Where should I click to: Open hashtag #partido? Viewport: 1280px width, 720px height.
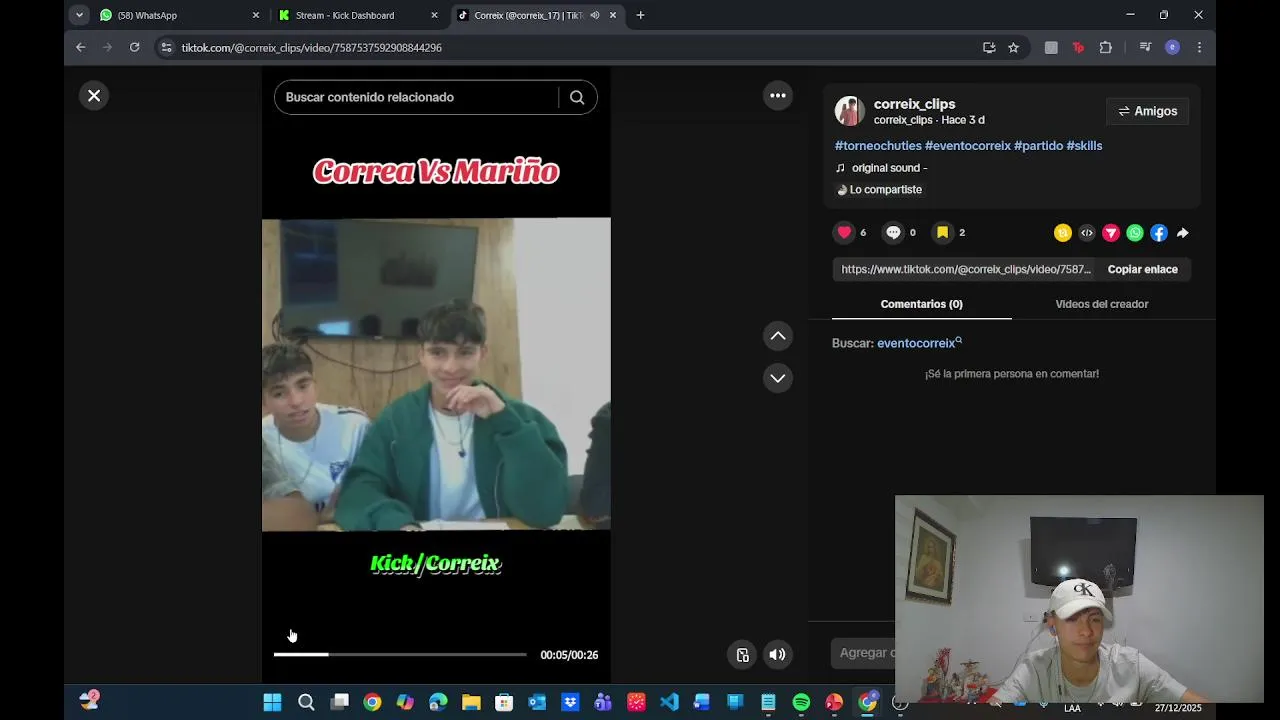[1038, 146]
